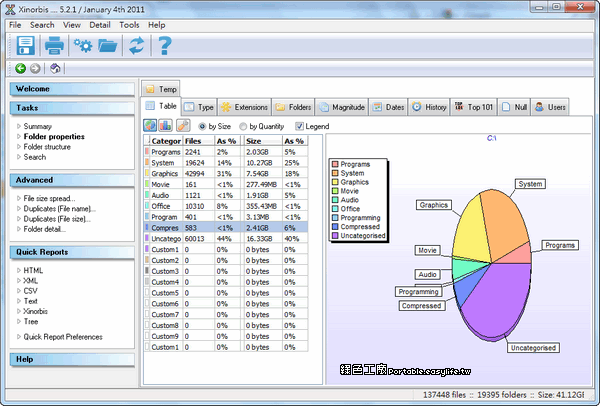
Task: Open the Search menu
Action: coord(42,25)
